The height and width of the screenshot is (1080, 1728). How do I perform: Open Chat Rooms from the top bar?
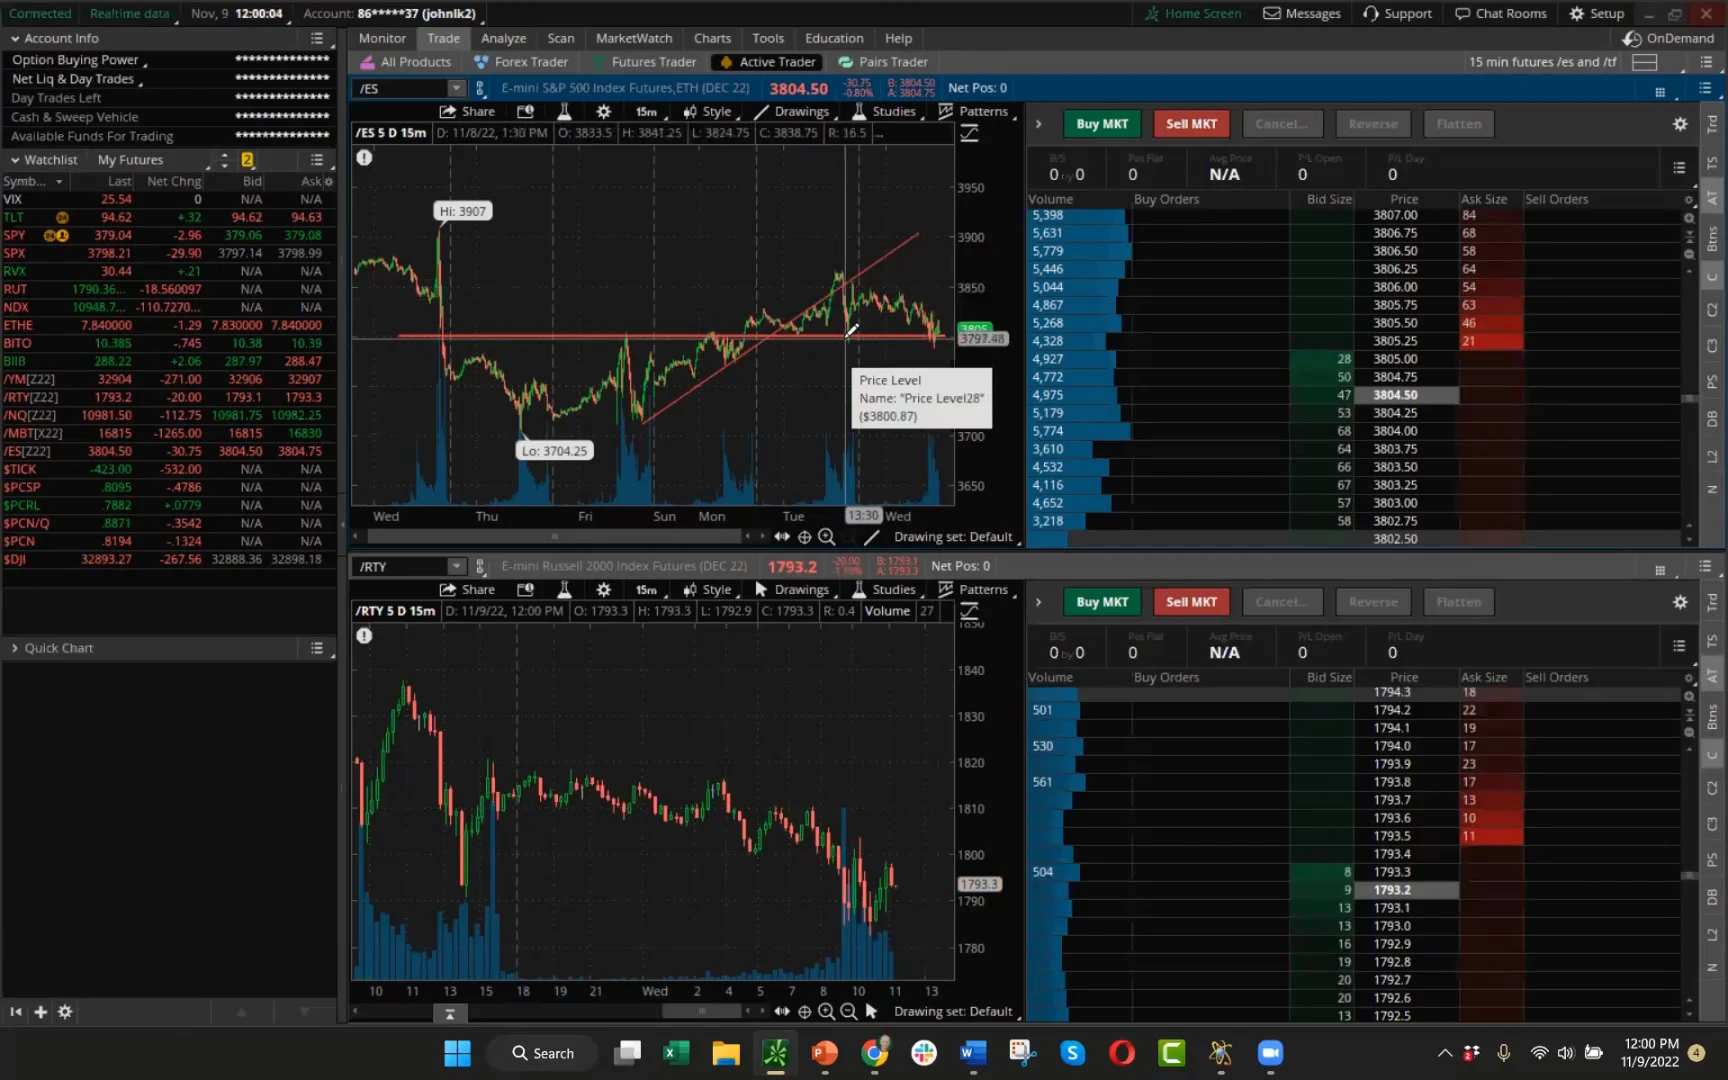click(x=1501, y=14)
